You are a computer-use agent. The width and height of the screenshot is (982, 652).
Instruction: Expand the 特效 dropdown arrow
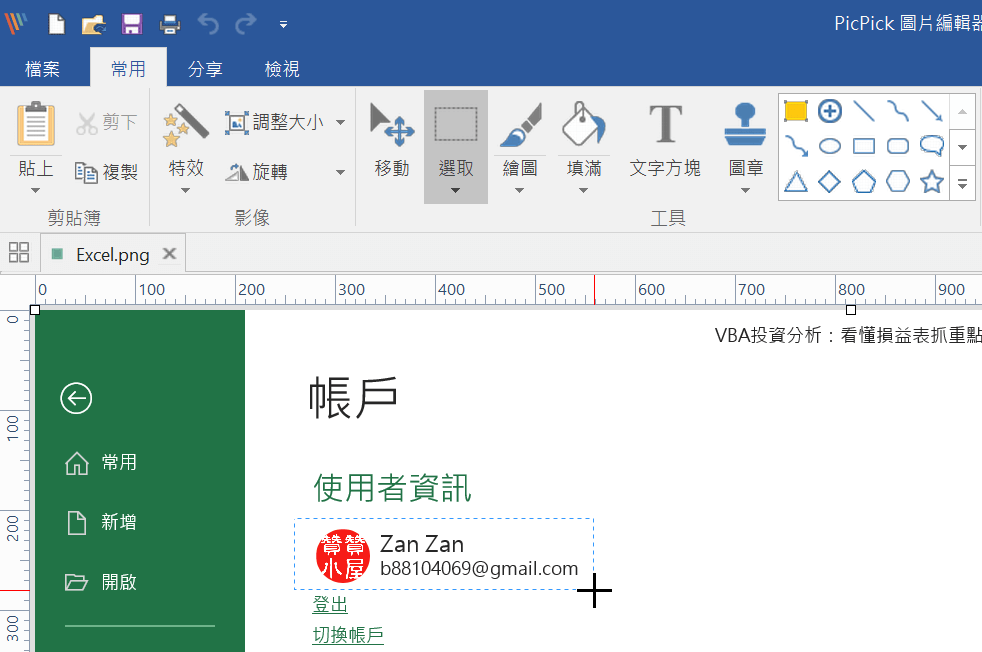185,190
